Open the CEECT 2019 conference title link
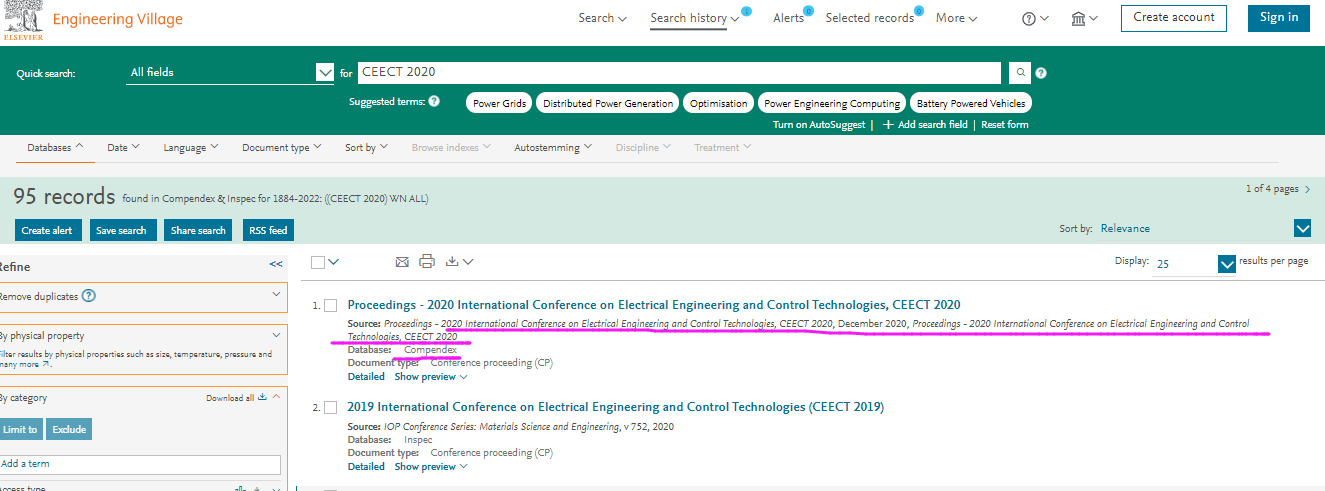The image size is (1325, 491). point(615,407)
